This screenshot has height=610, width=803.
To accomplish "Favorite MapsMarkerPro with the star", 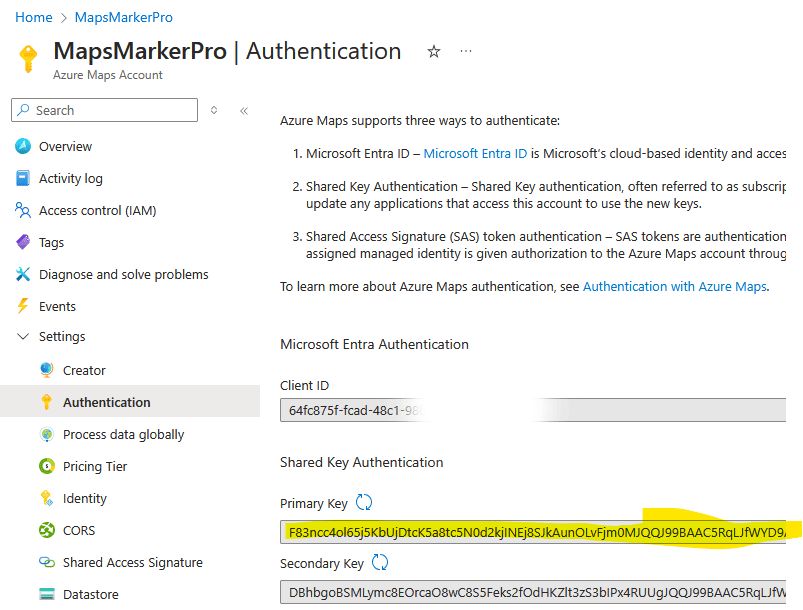I will tap(433, 51).
